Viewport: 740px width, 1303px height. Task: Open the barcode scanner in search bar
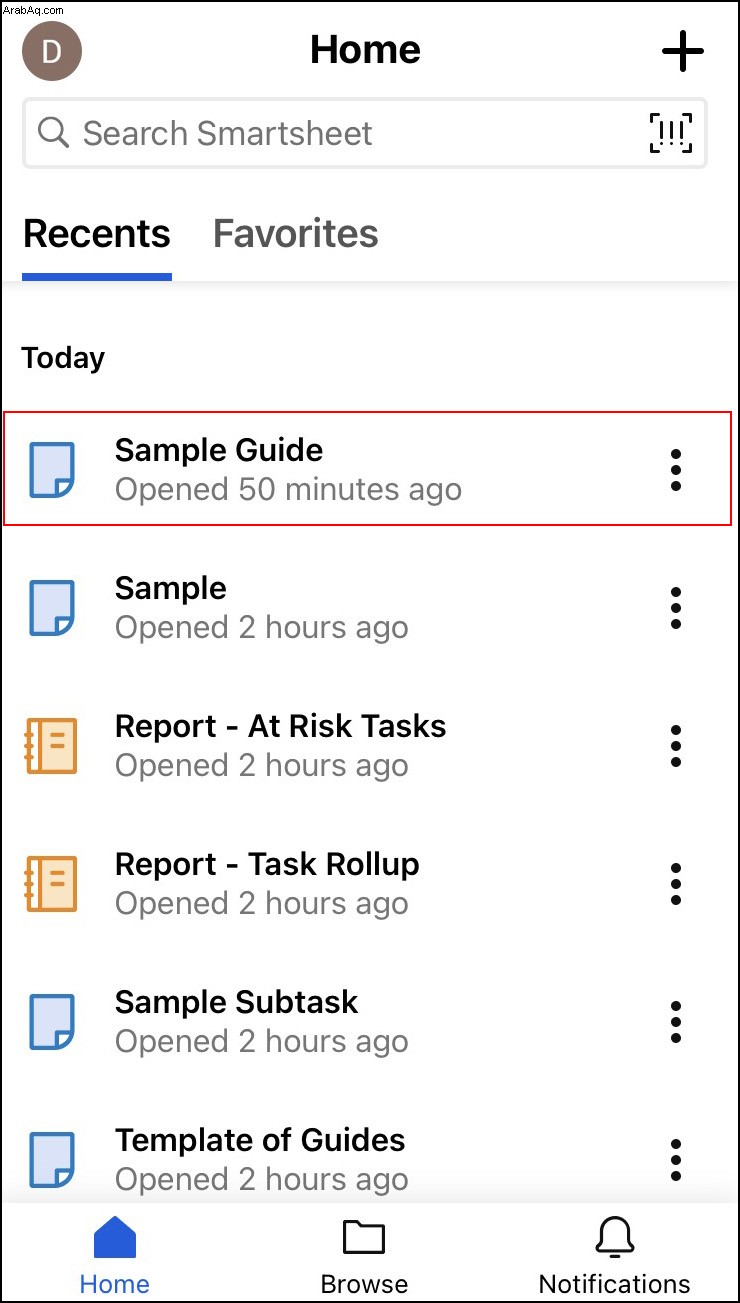tap(670, 133)
